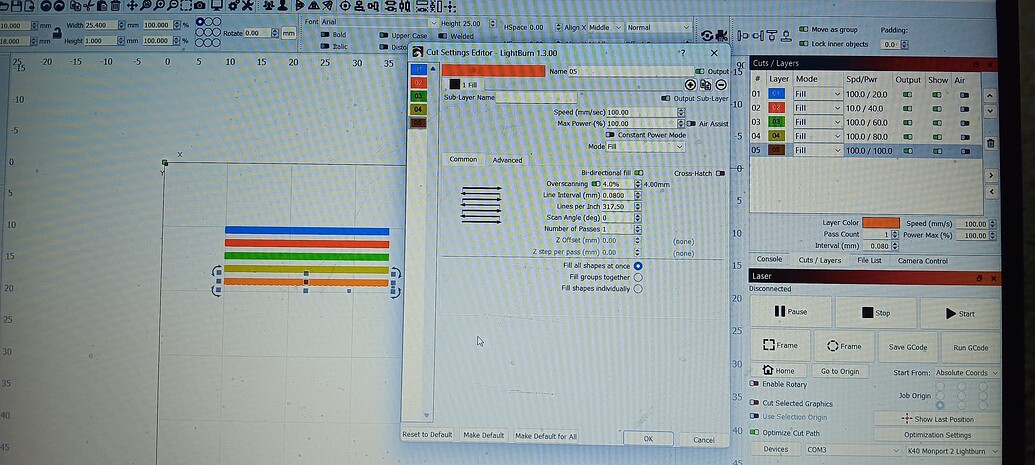
Task: Toggle Bi-directional fill switch
Action: click(637, 173)
